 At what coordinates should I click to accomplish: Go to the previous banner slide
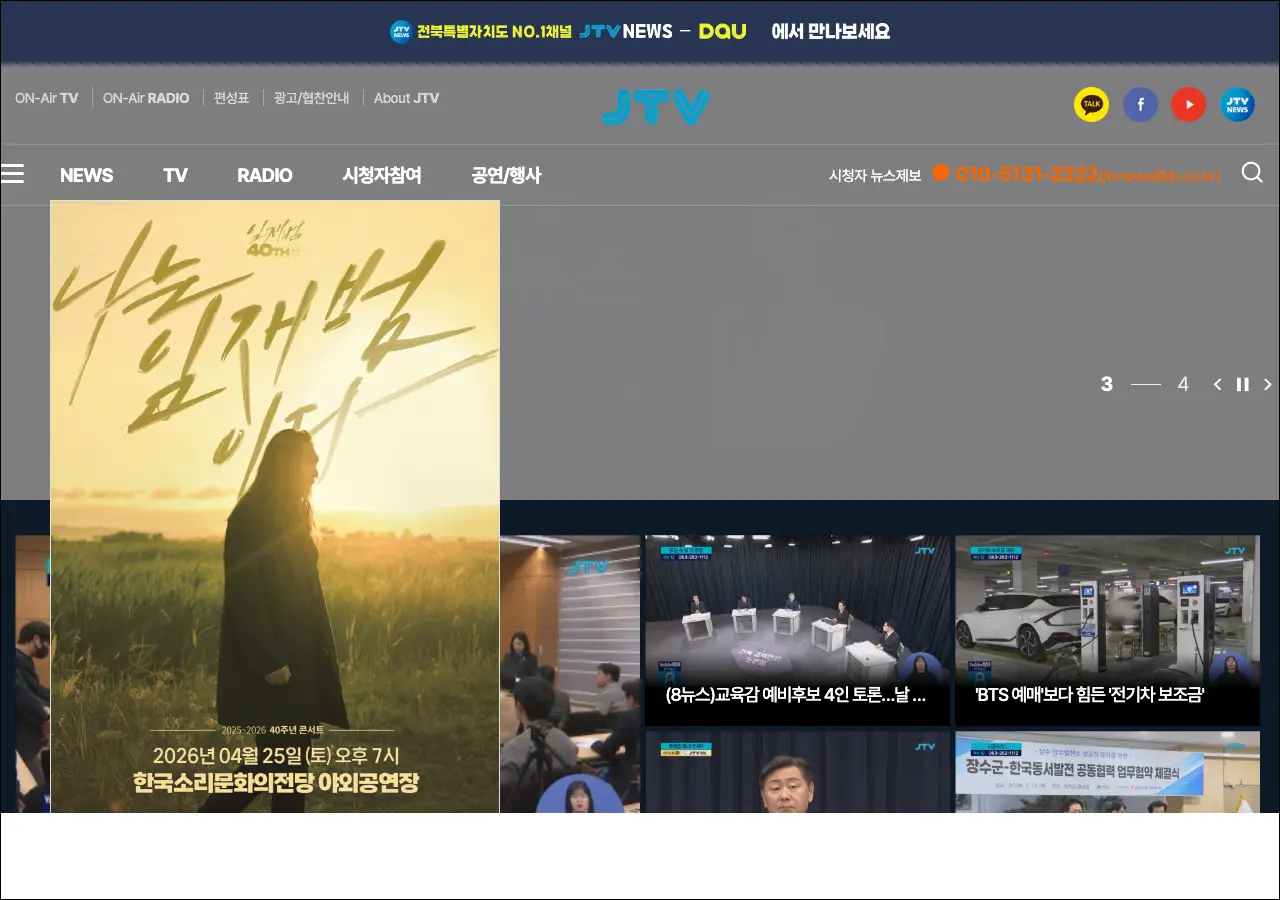1217,384
